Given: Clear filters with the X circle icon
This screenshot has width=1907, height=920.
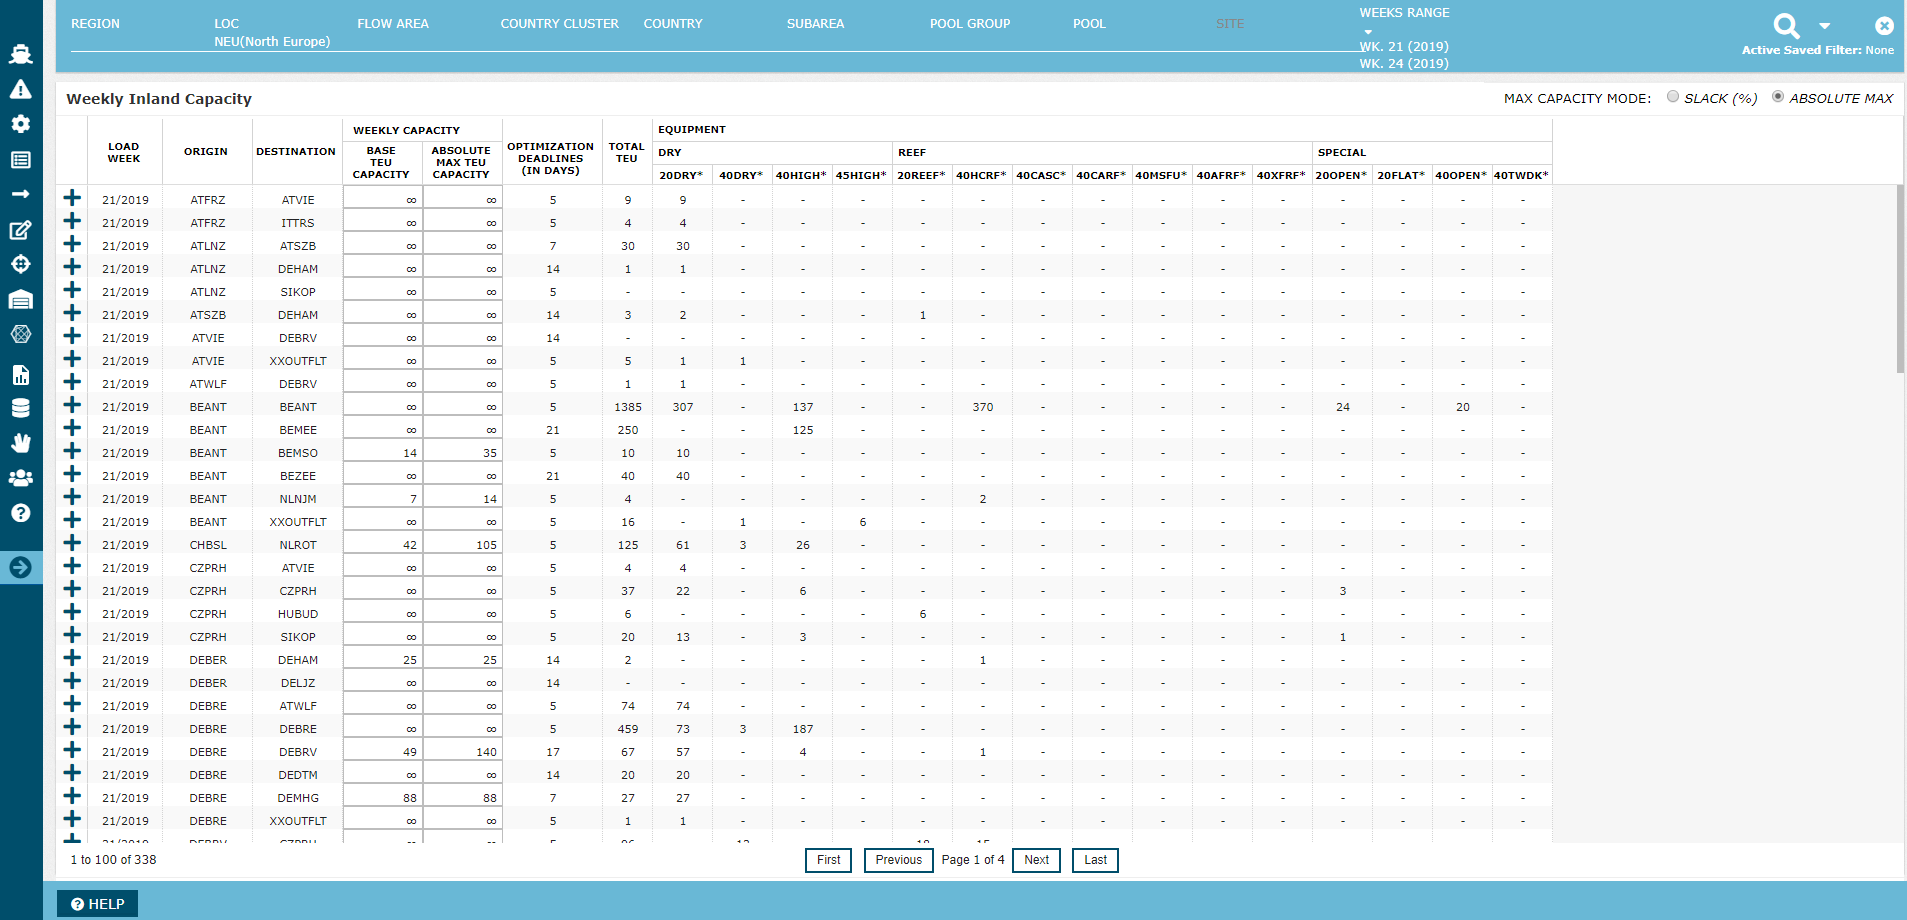Looking at the screenshot, I should click(x=1884, y=26).
